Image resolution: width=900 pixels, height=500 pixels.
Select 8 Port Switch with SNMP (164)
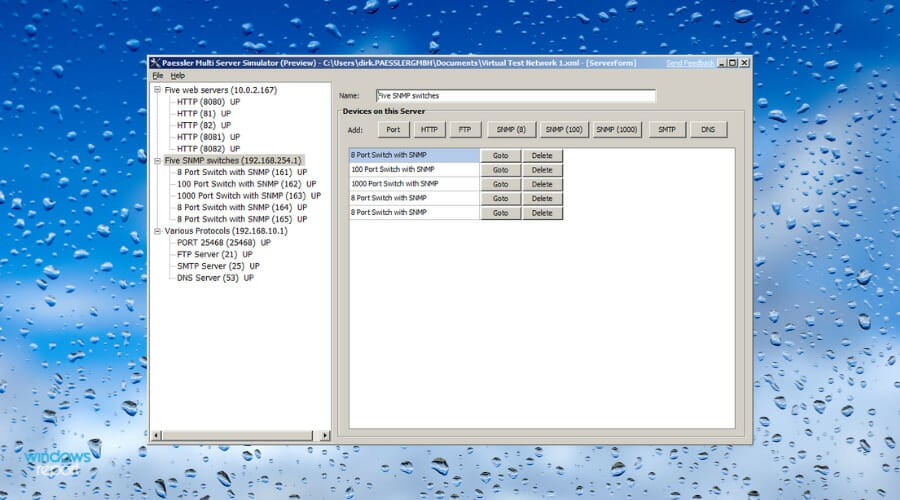click(242, 207)
